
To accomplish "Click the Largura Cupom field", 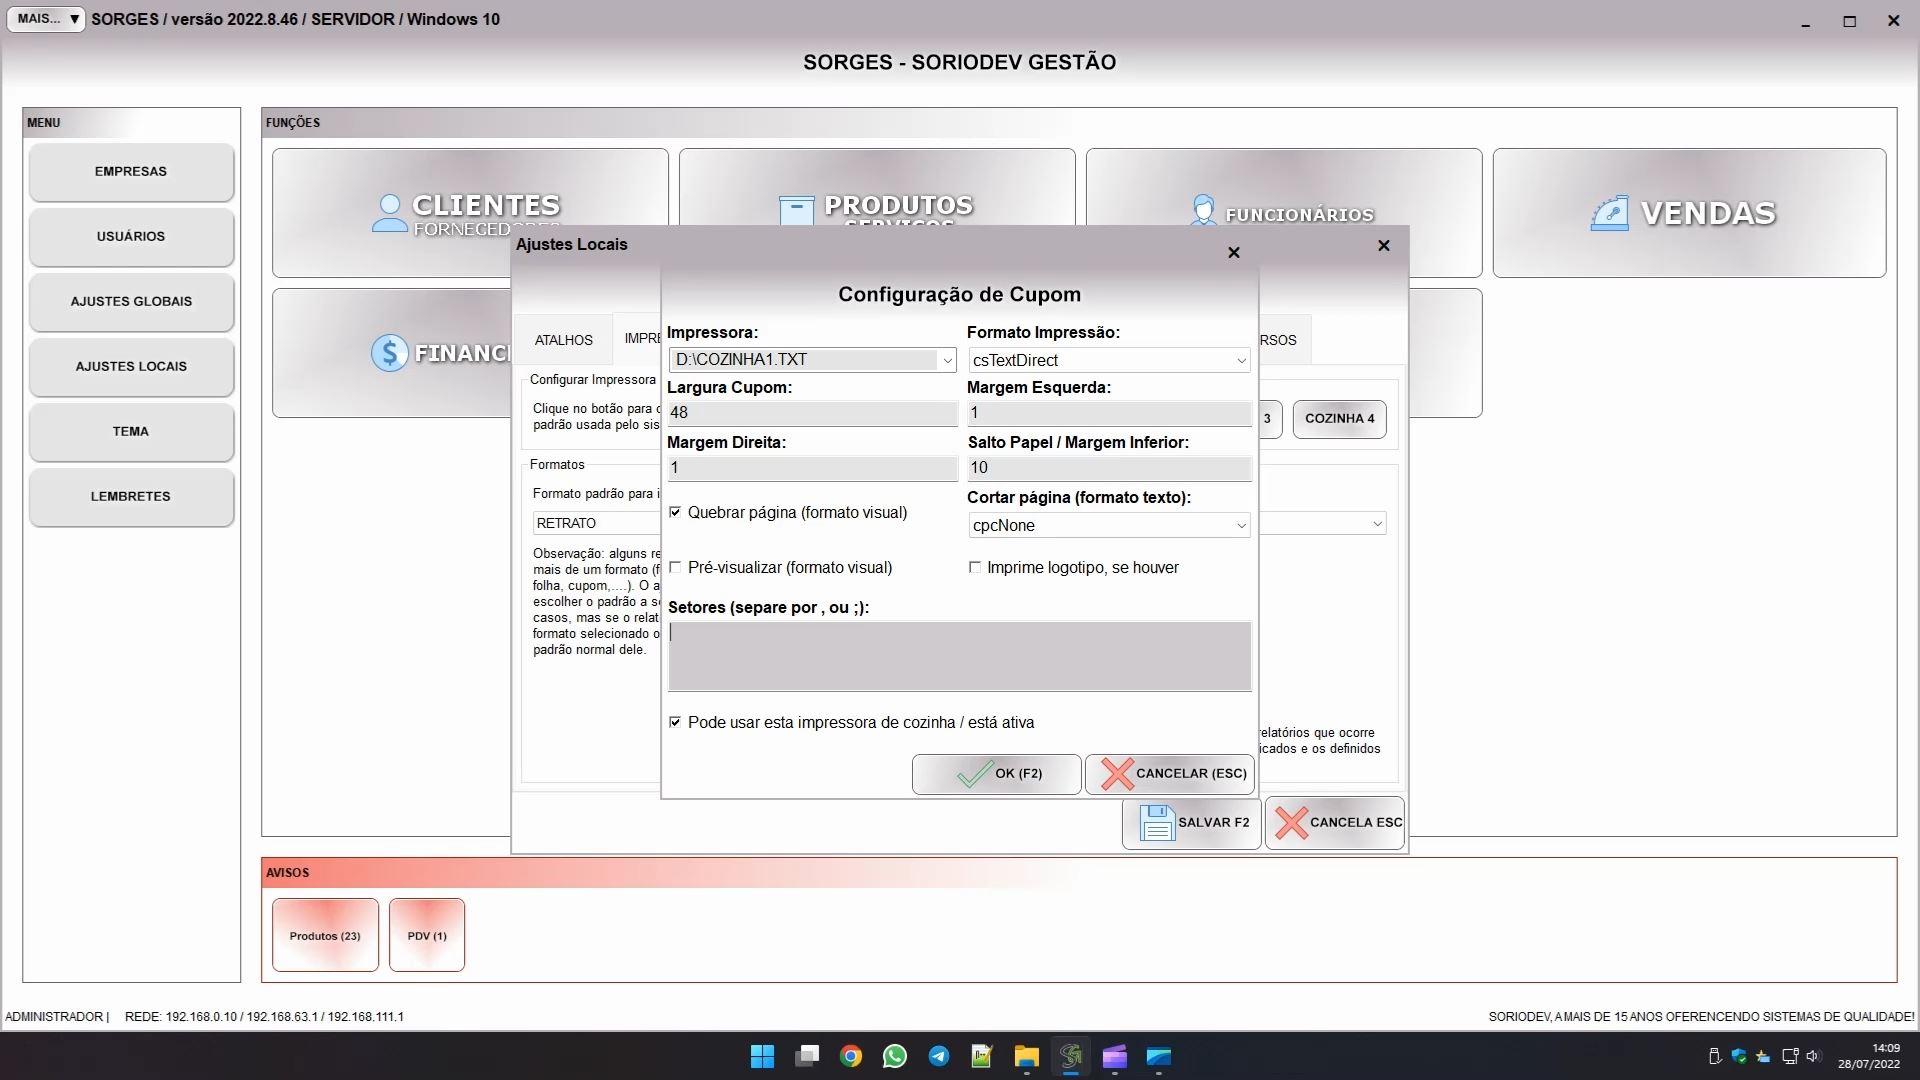I will pos(811,412).
